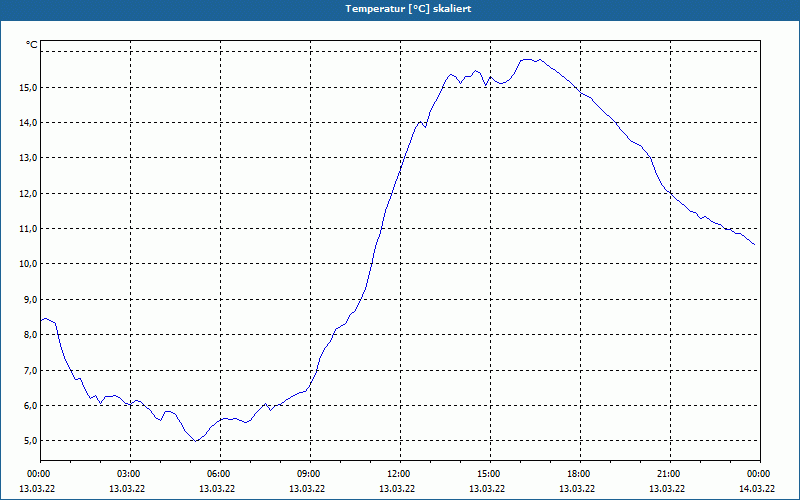Click the 13.03.22 date under 09:00
Viewport: 800px width, 500px height.
click(307, 489)
